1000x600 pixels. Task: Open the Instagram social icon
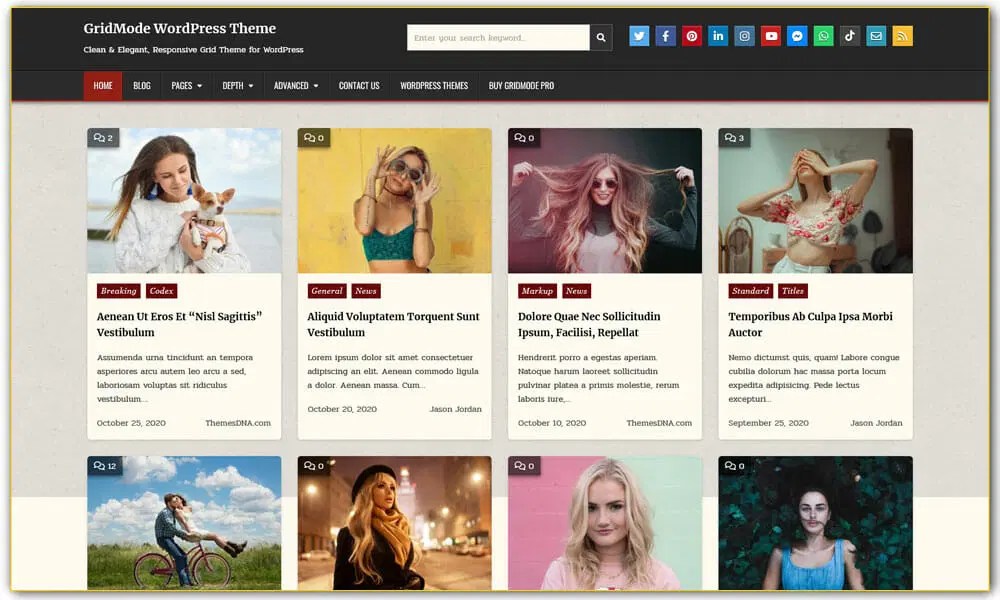point(744,35)
